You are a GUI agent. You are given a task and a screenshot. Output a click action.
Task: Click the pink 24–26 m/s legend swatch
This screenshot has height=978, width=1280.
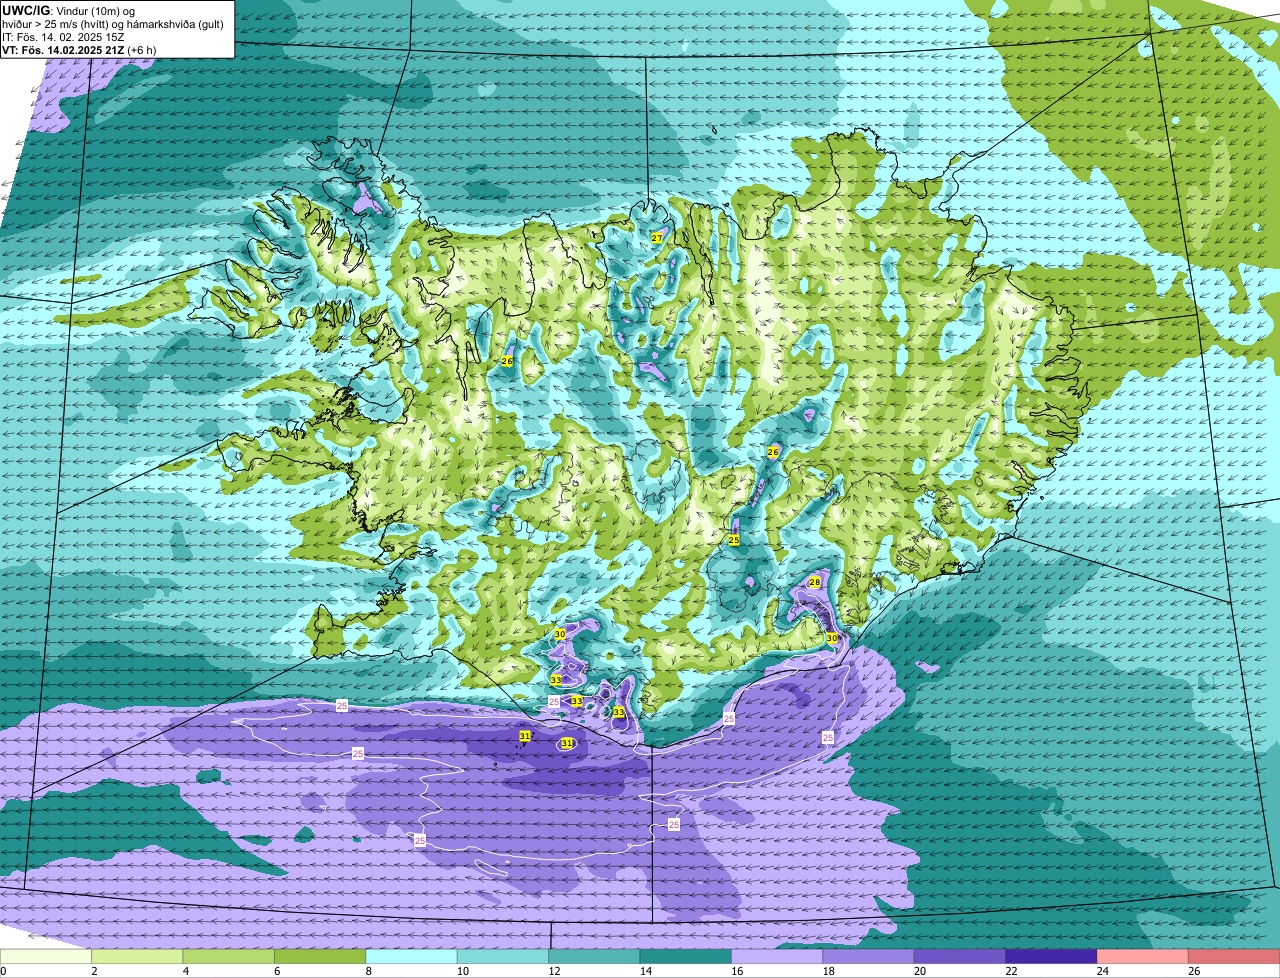coord(1144,956)
